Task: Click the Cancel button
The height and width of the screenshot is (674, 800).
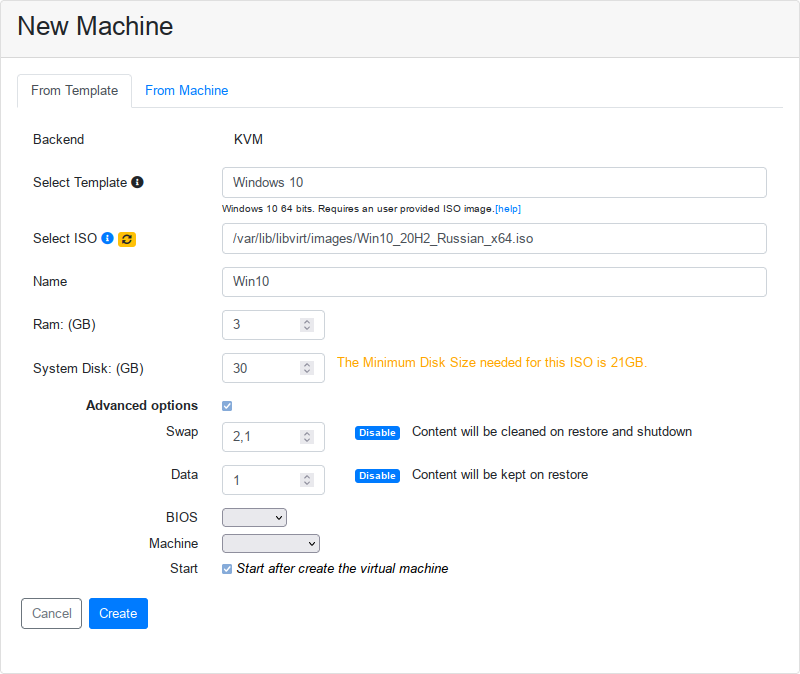Action: 52,613
